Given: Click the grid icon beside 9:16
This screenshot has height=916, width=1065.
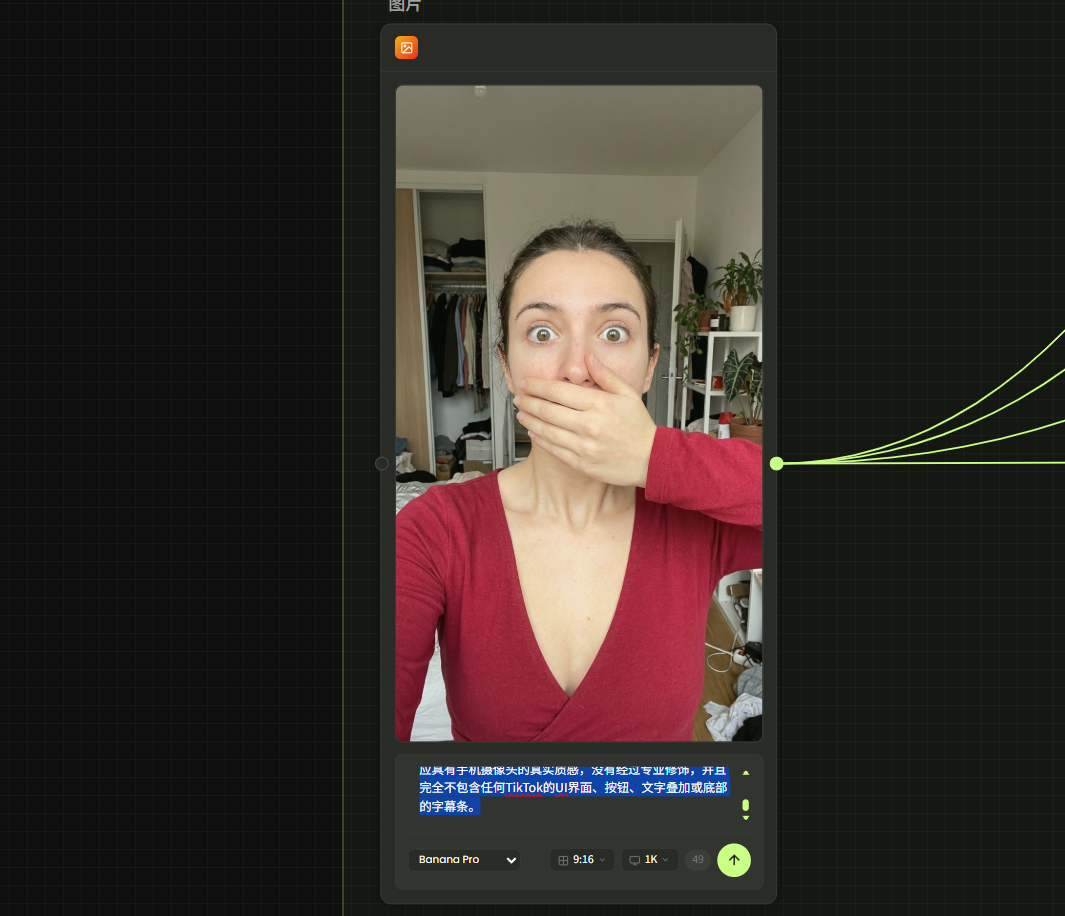Looking at the screenshot, I should pyautogui.click(x=563, y=860).
